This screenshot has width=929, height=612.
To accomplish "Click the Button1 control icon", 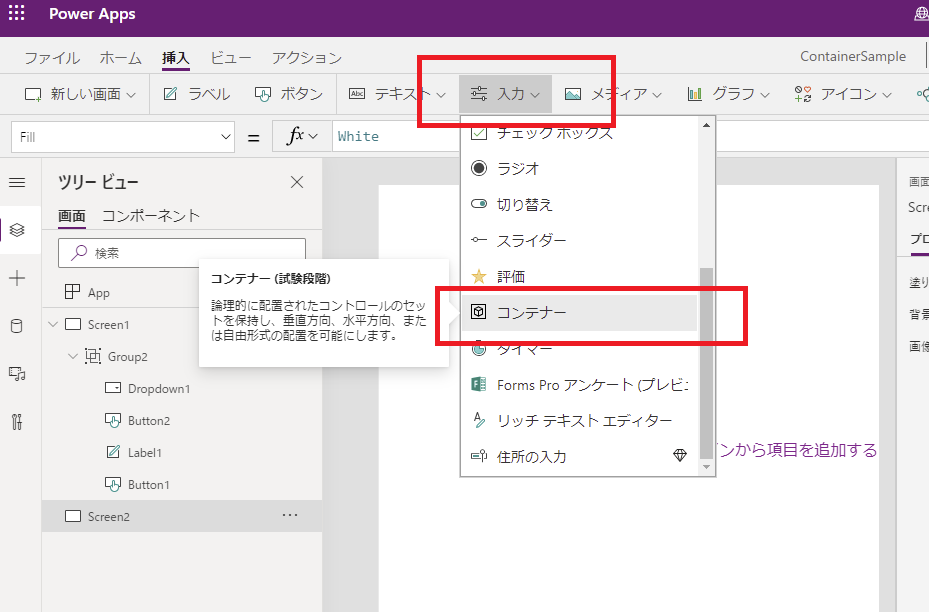I will click(x=113, y=484).
